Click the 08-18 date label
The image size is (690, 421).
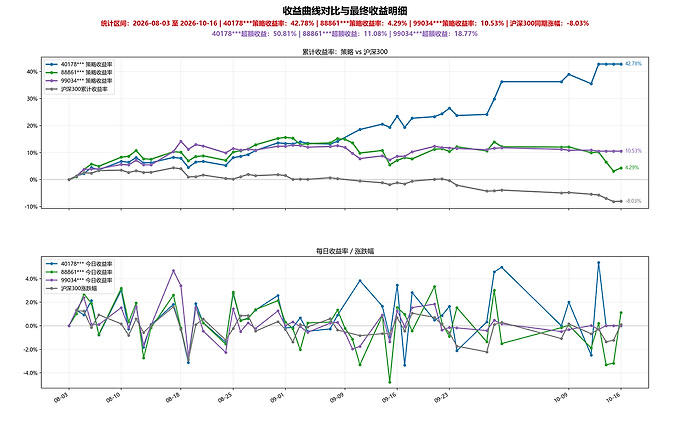pos(173,398)
